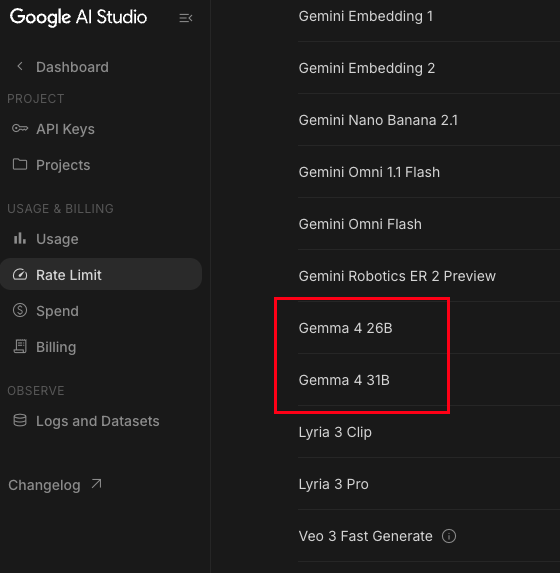The height and width of the screenshot is (573, 560).
Task: Open the Projects page
Action: pyautogui.click(x=63, y=165)
